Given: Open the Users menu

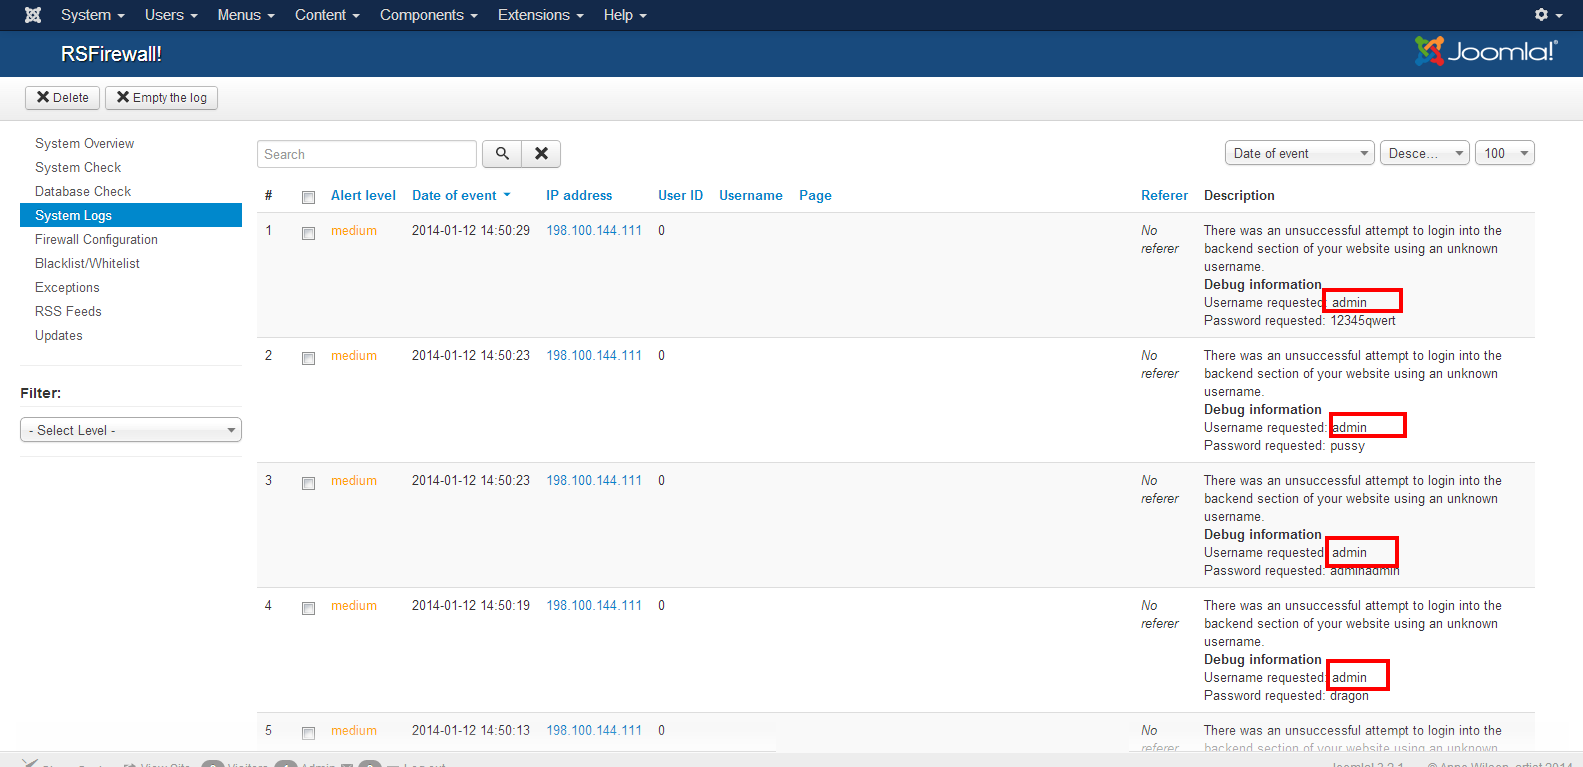Looking at the screenshot, I should click(171, 15).
